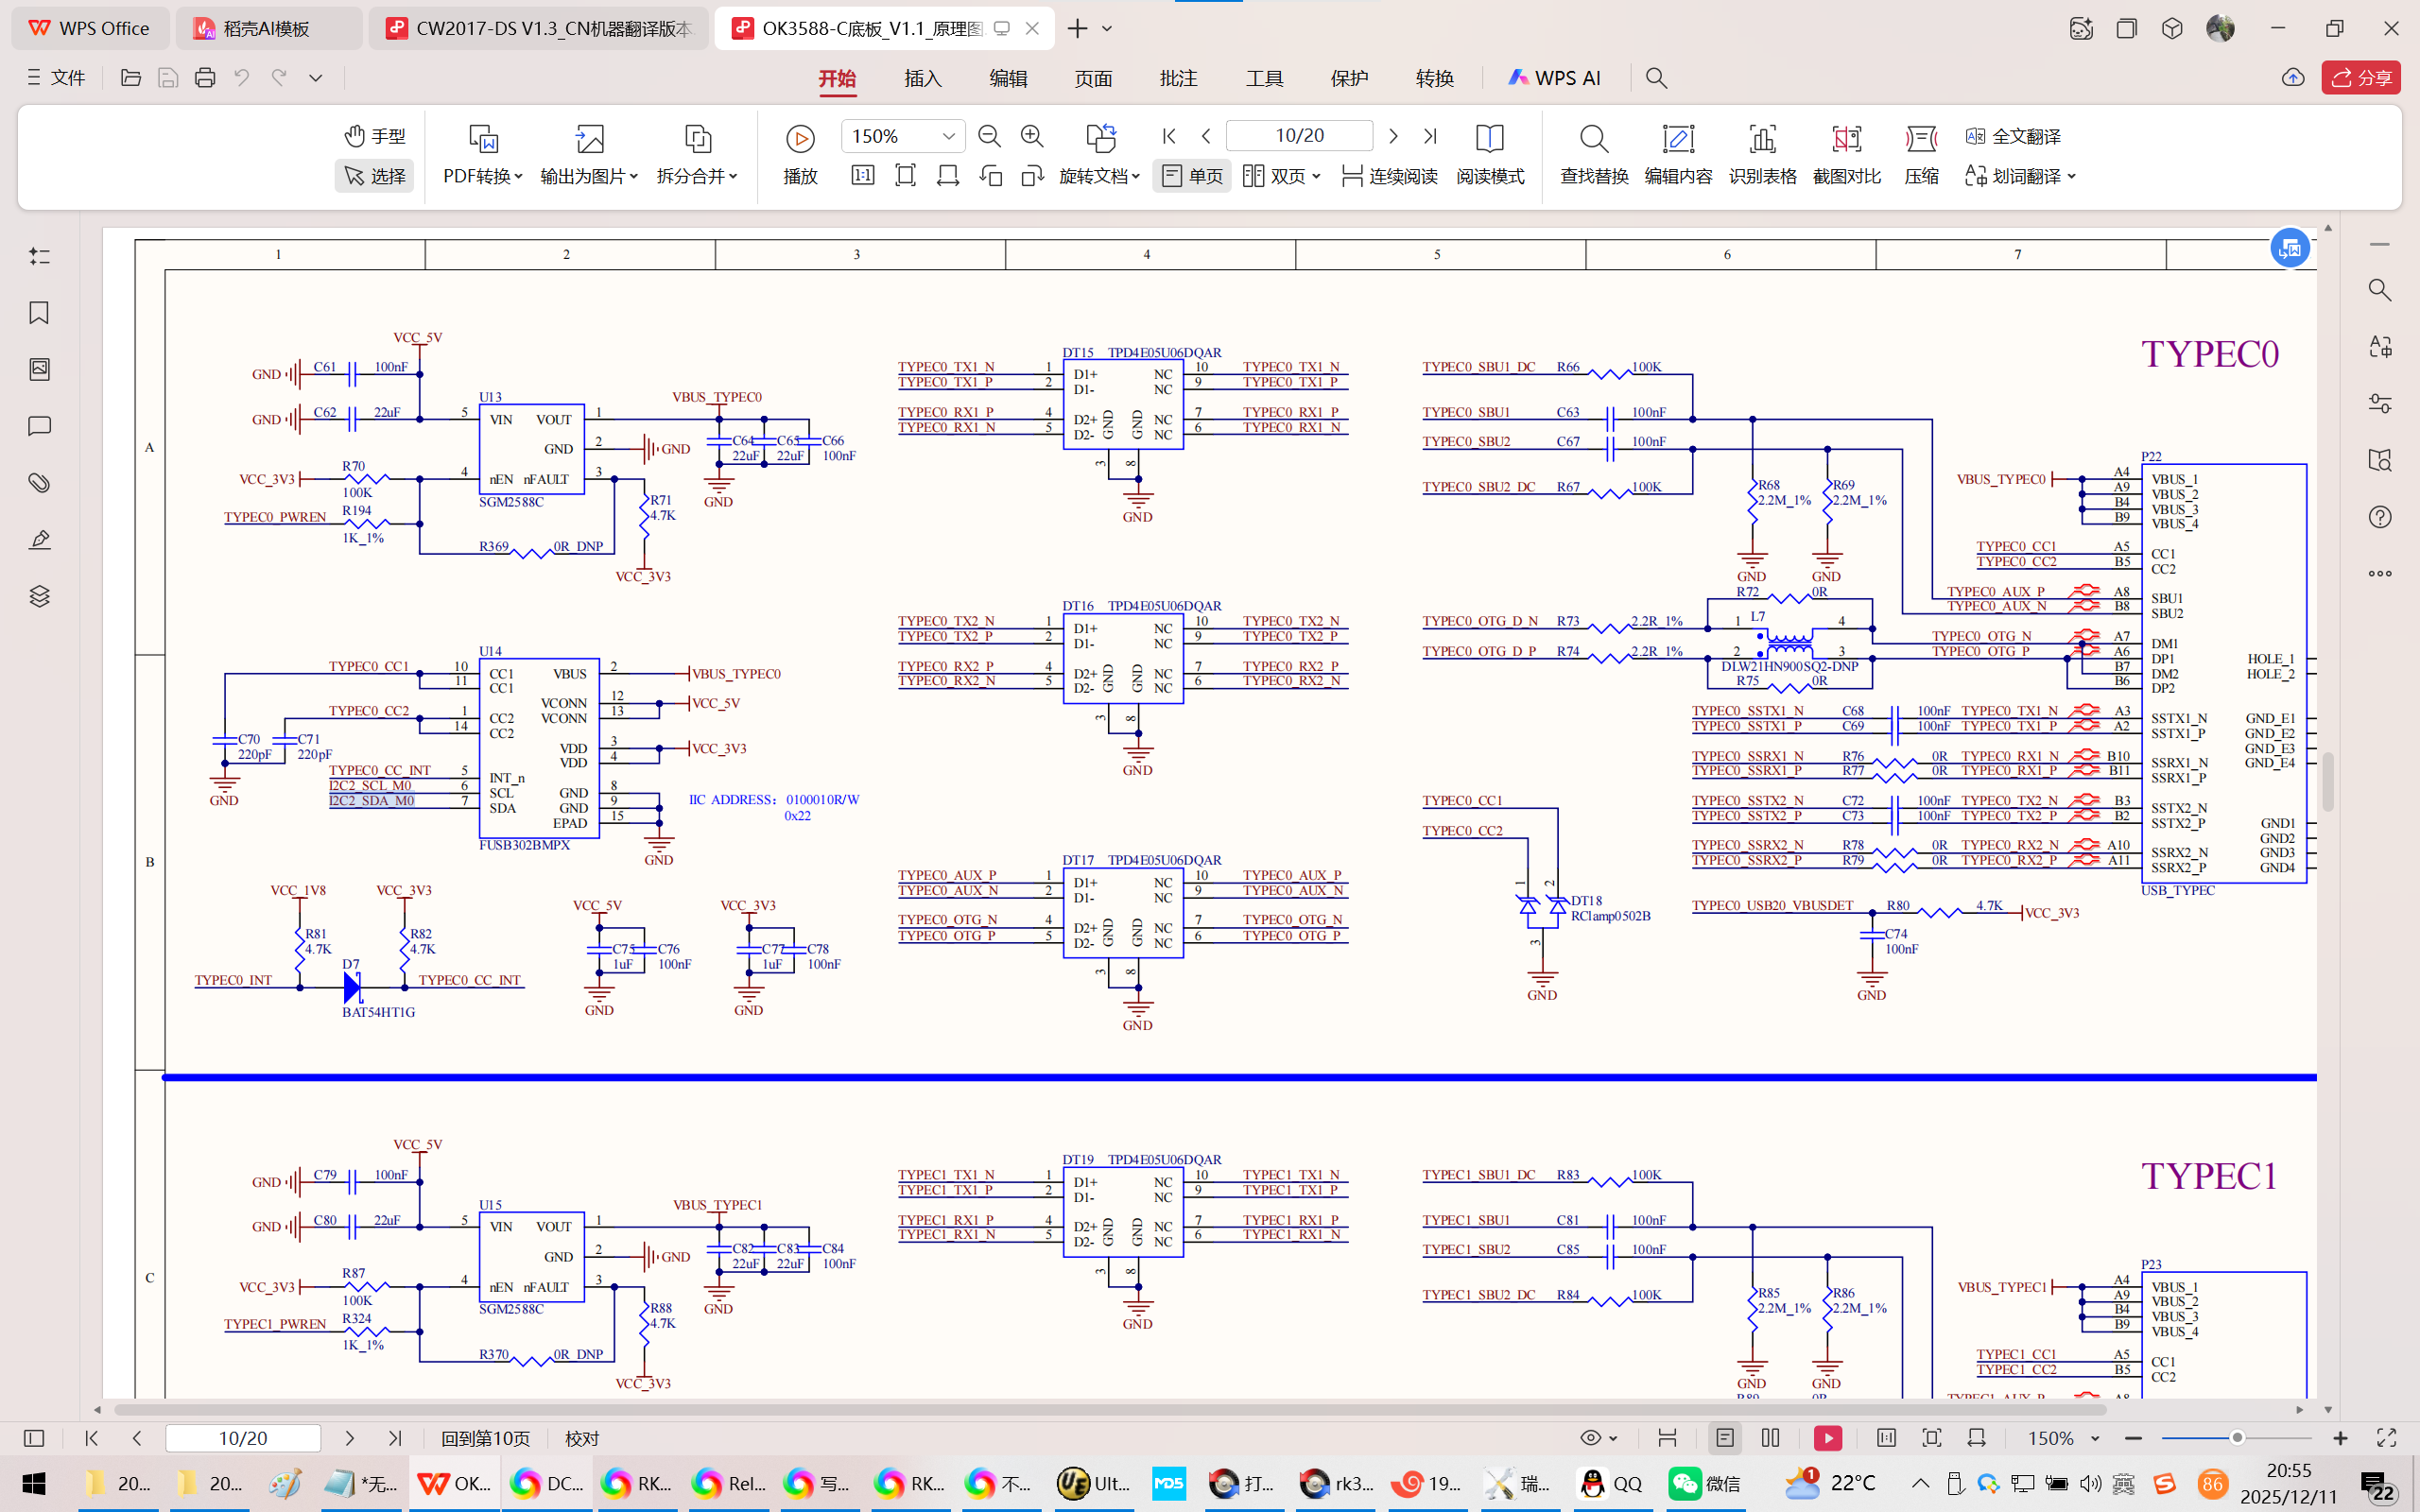This screenshot has height=1512, width=2420.
Task: Toggle Single Page view mode
Action: pyautogui.click(x=1192, y=176)
